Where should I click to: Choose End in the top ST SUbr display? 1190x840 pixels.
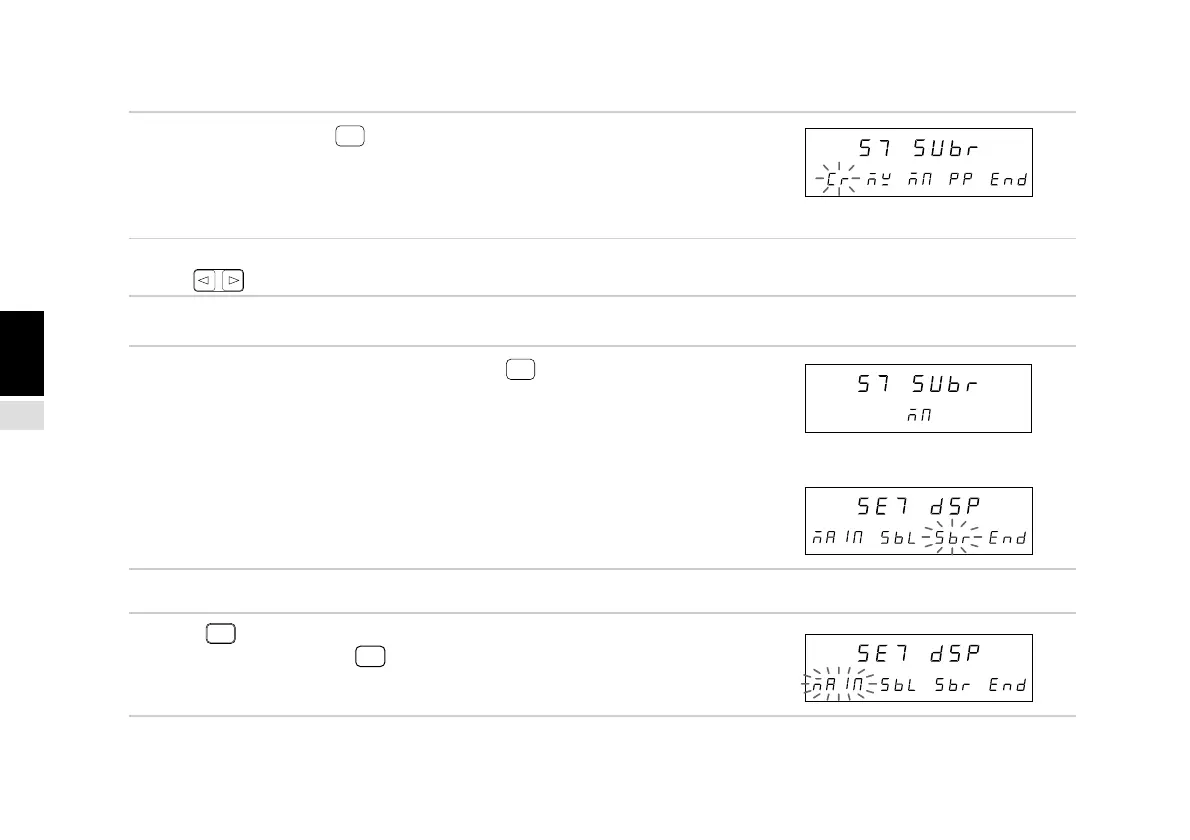[1008, 181]
